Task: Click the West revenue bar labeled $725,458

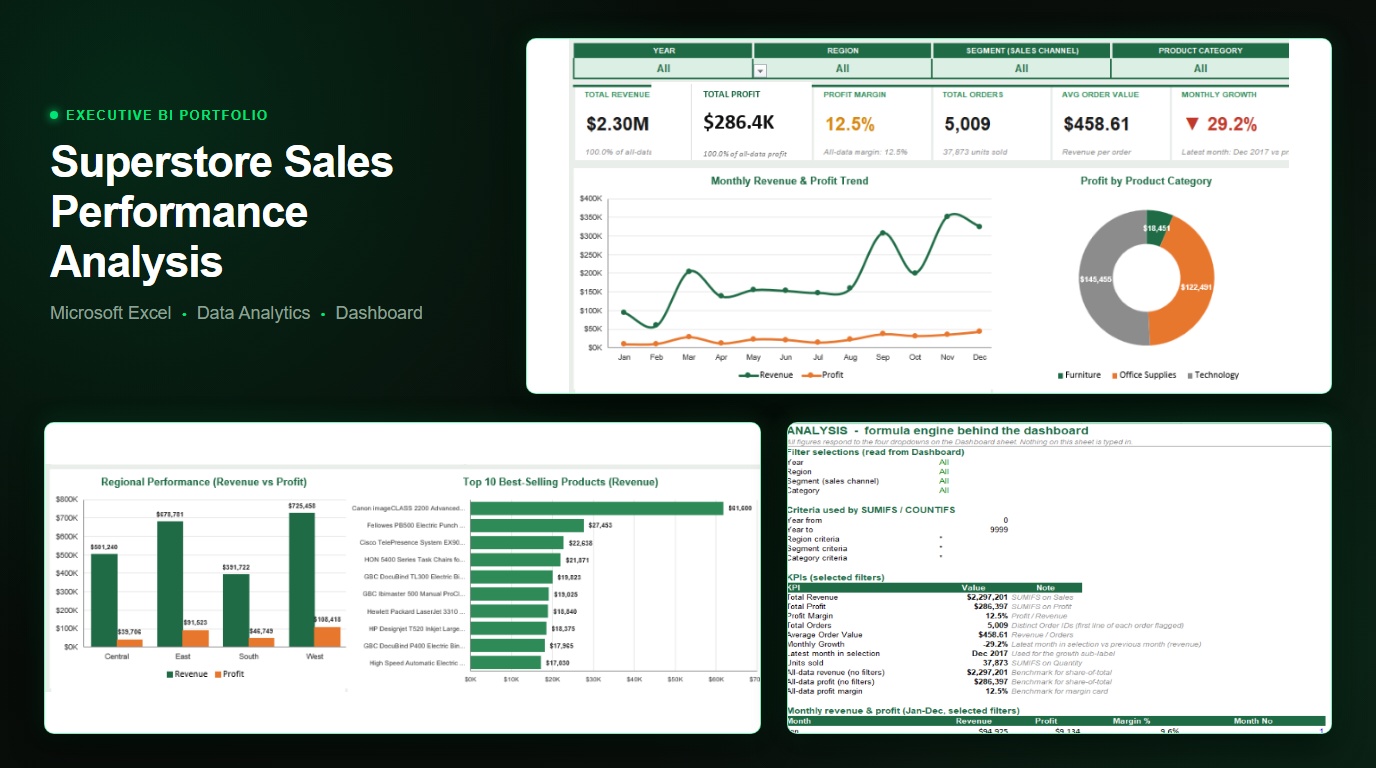Action: 302,580
